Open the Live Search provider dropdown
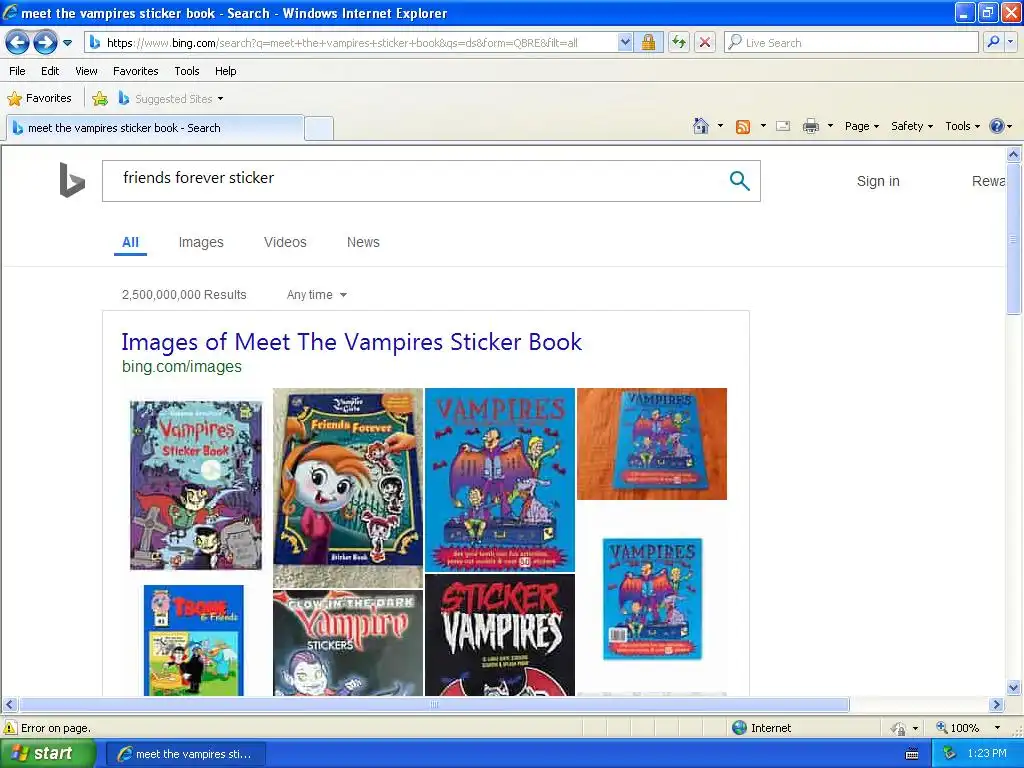 click(x=1011, y=43)
